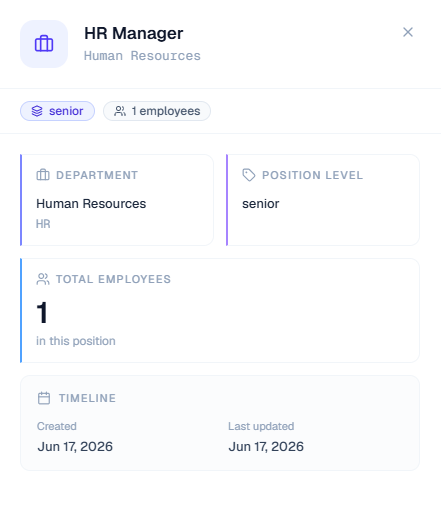Click the briefcase icon next to Department
The image size is (441, 506).
[x=43, y=175]
